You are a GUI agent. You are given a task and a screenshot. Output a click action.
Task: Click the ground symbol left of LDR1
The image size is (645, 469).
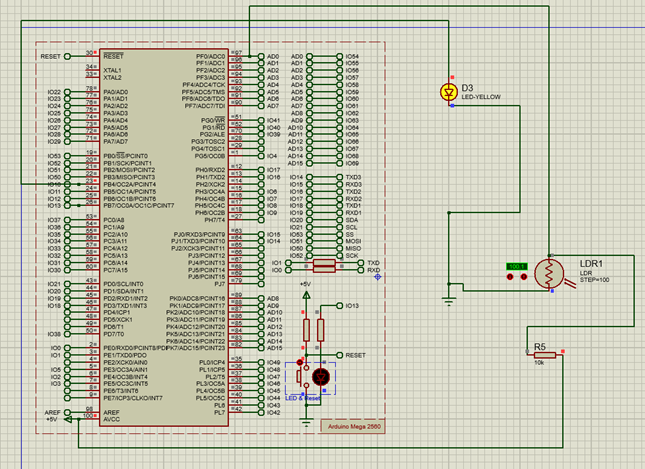coord(449,297)
